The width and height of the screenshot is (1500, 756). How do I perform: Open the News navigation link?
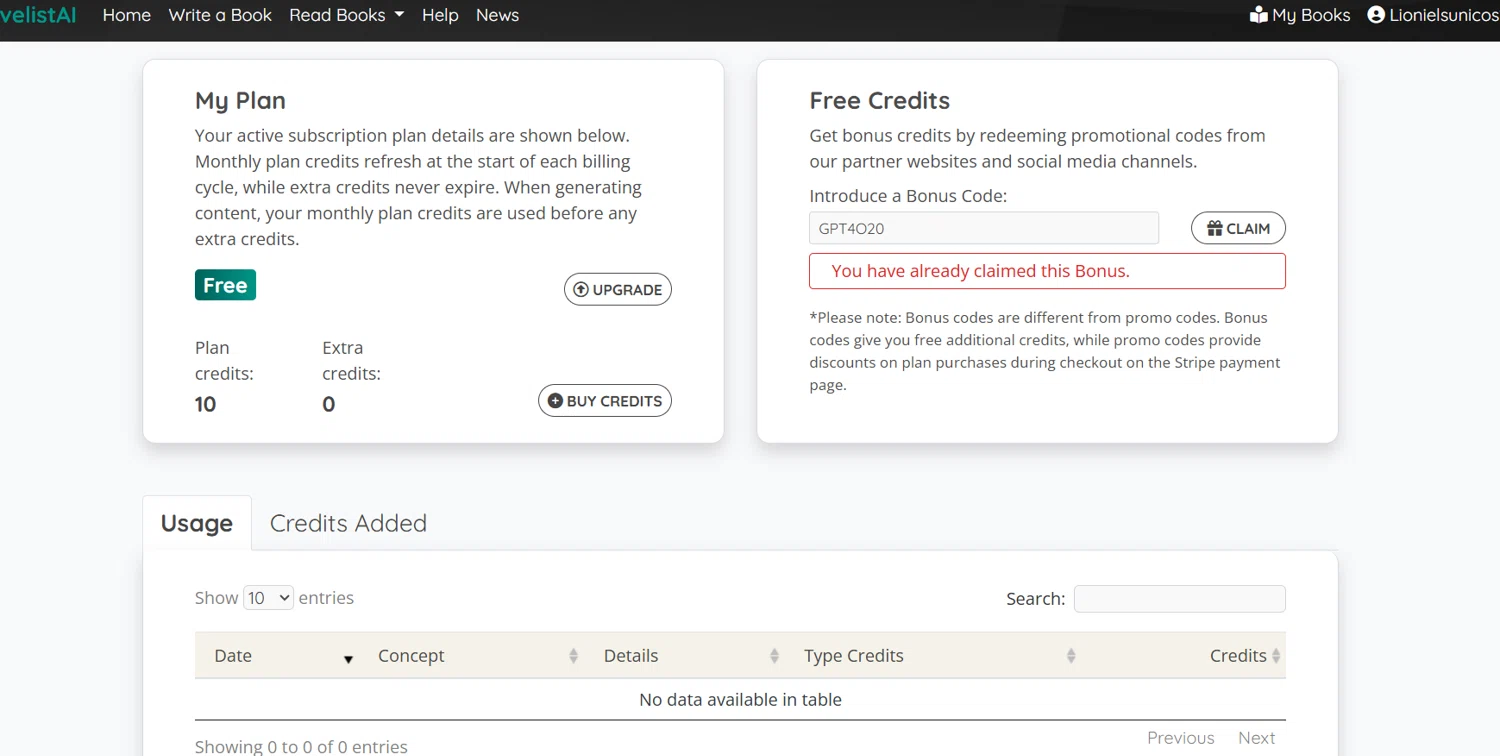click(497, 15)
